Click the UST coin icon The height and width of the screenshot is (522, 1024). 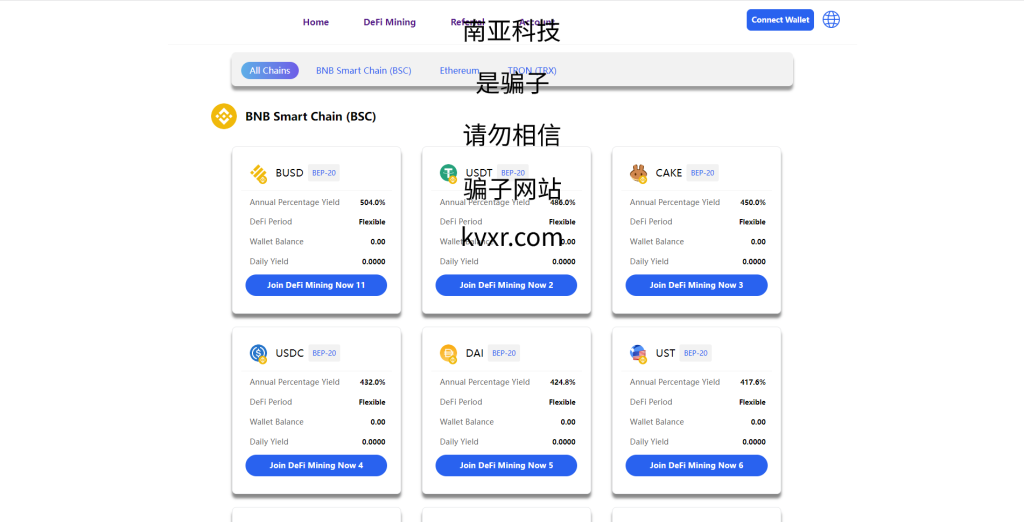coord(638,353)
